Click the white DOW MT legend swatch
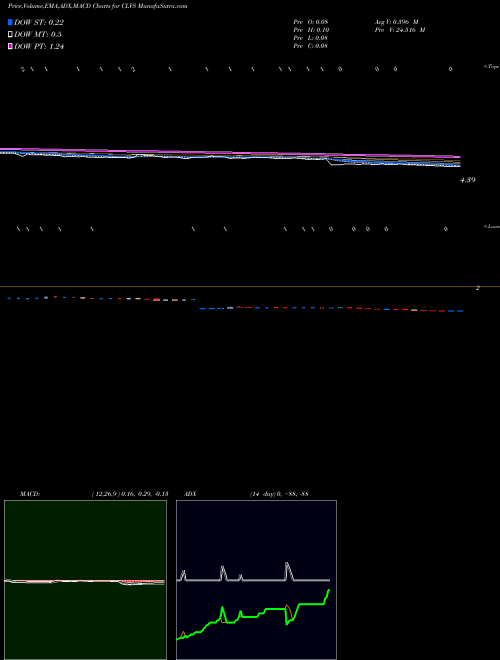Viewport: 500px width, 660px height. click(11, 35)
